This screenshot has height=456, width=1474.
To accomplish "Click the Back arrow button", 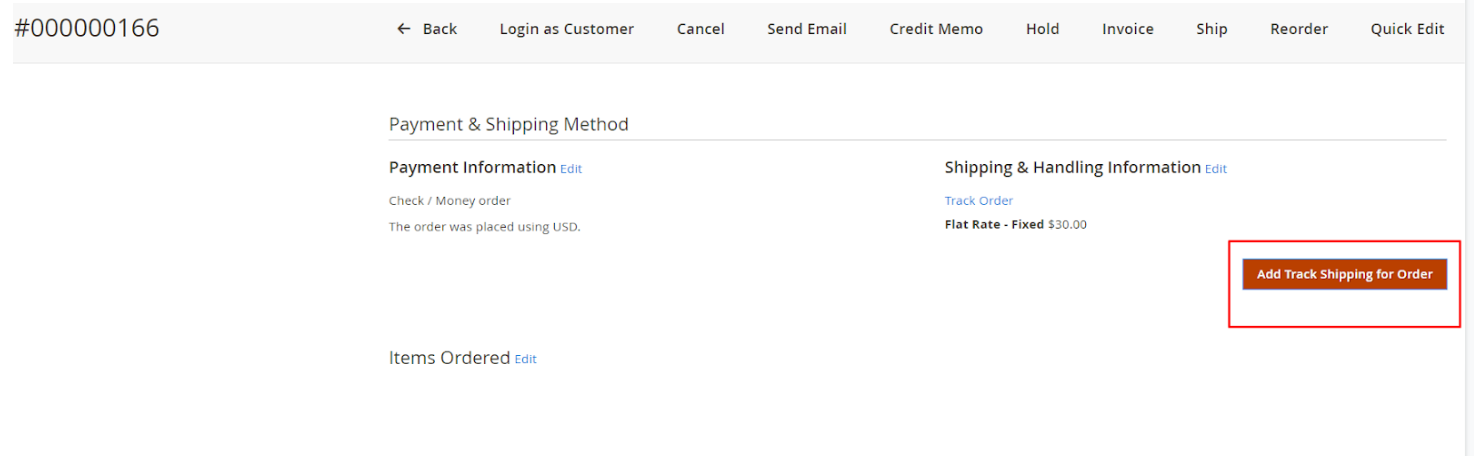I will [427, 29].
